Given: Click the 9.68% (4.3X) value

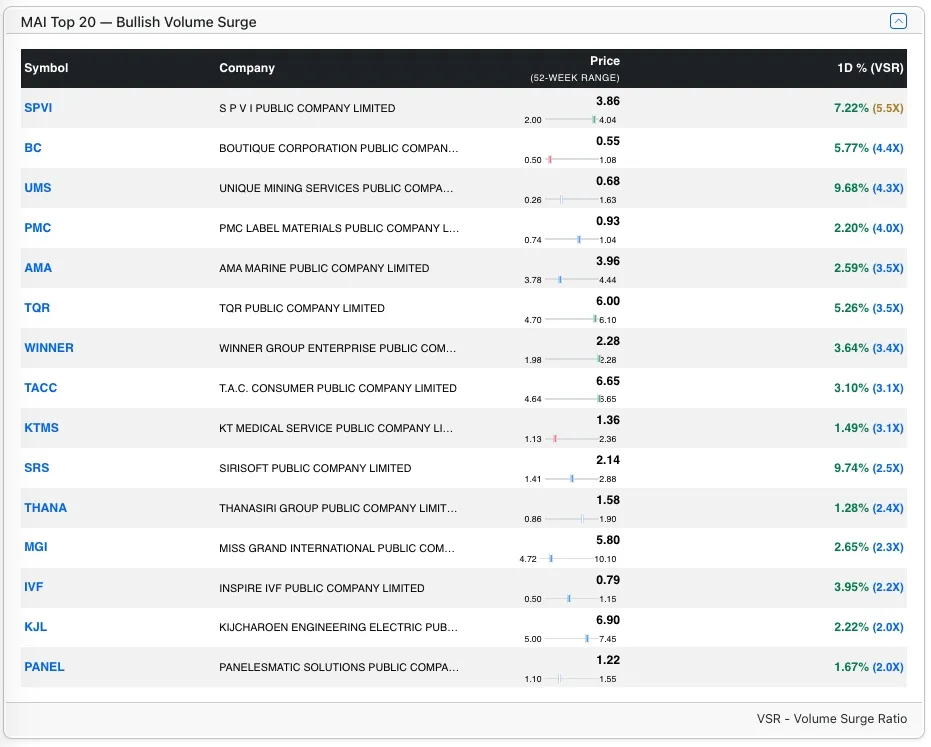Looking at the screenshot, I should point(869,188).
